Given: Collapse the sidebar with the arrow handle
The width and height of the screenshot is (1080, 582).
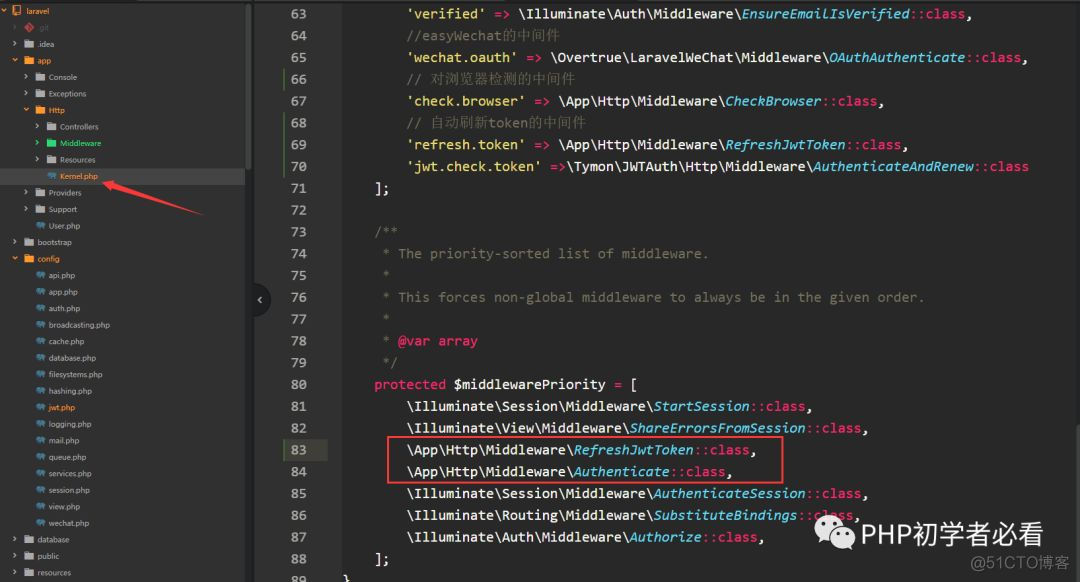Looking at the screenshot, I should [260, 300].
